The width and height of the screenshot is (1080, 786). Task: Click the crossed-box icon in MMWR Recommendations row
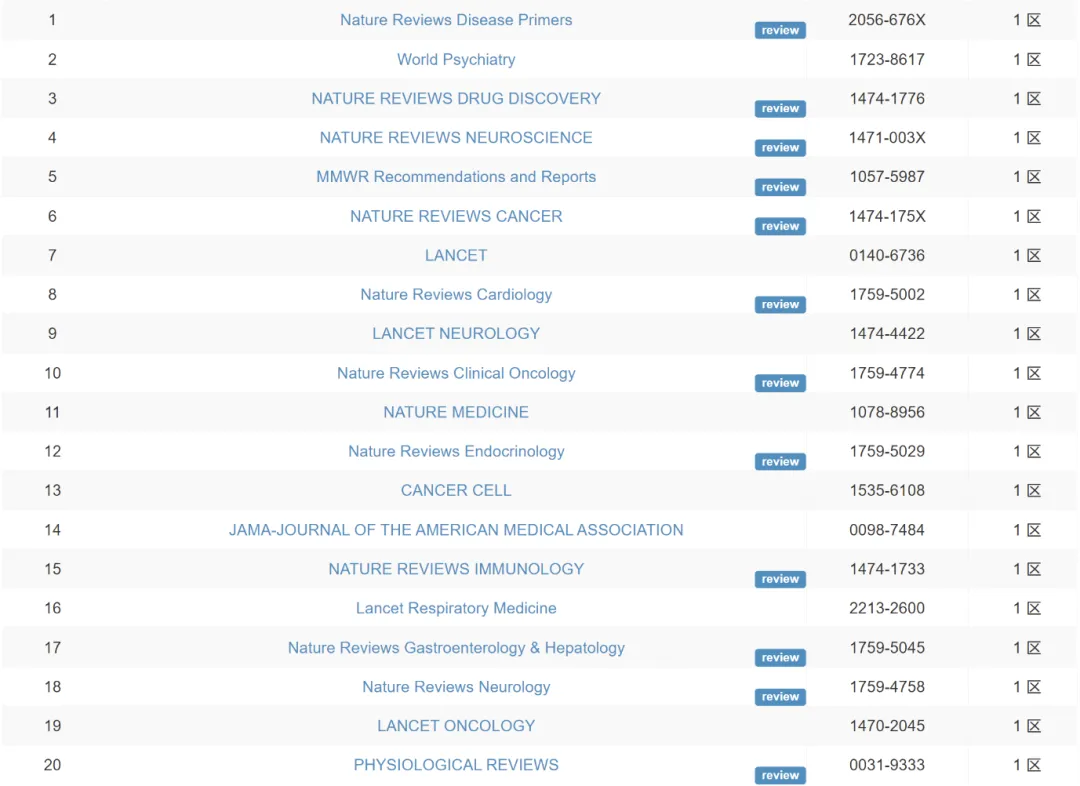[1034, 177]
